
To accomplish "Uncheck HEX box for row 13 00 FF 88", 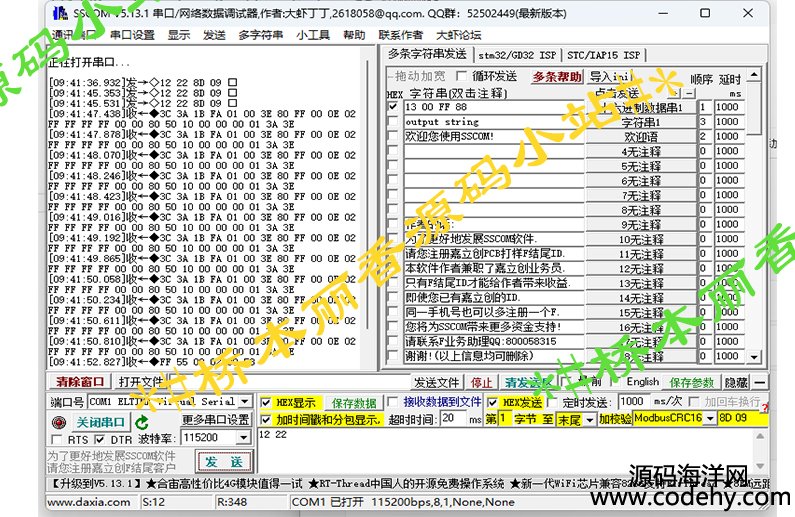I will (x=392, y=107).
